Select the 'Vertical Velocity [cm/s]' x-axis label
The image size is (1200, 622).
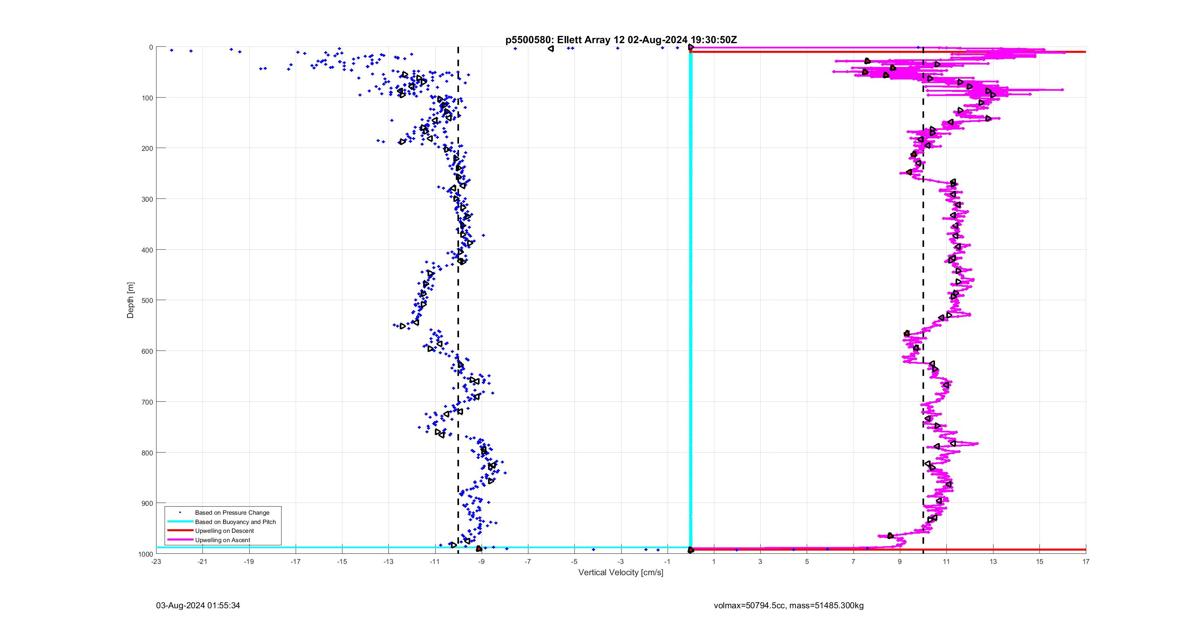pos(620,573)
